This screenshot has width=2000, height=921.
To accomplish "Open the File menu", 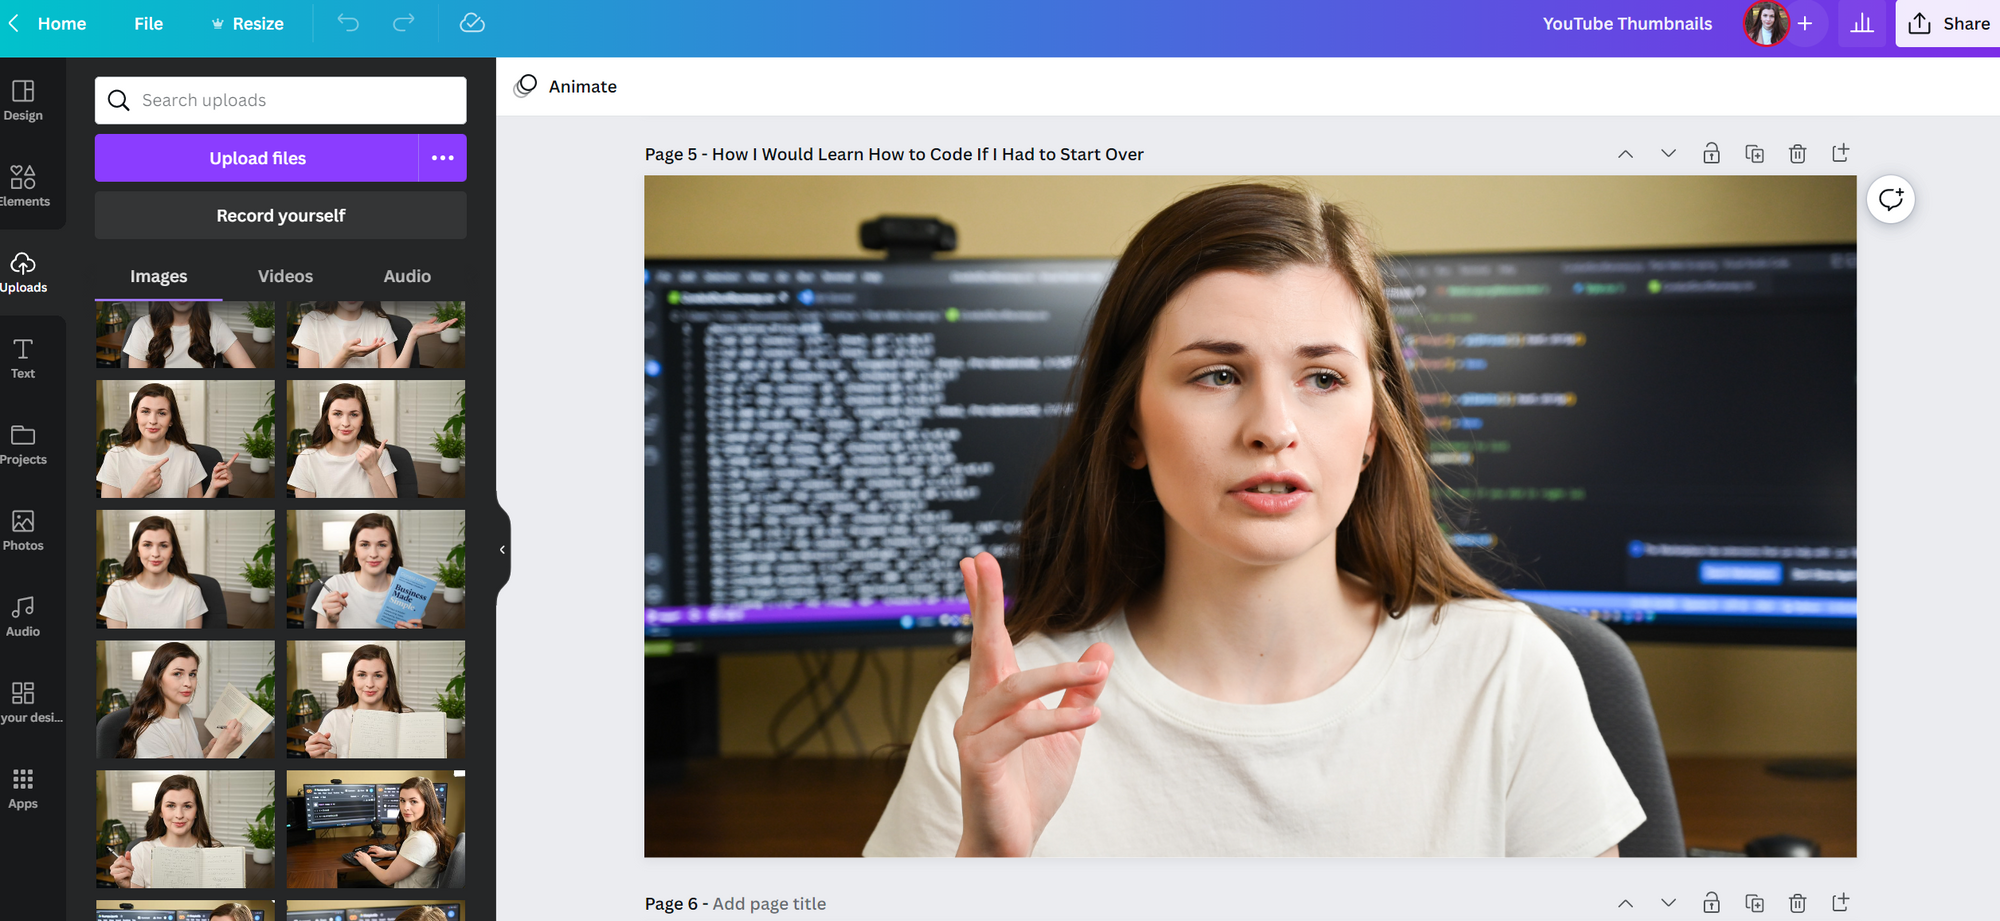I will [148, 23].
